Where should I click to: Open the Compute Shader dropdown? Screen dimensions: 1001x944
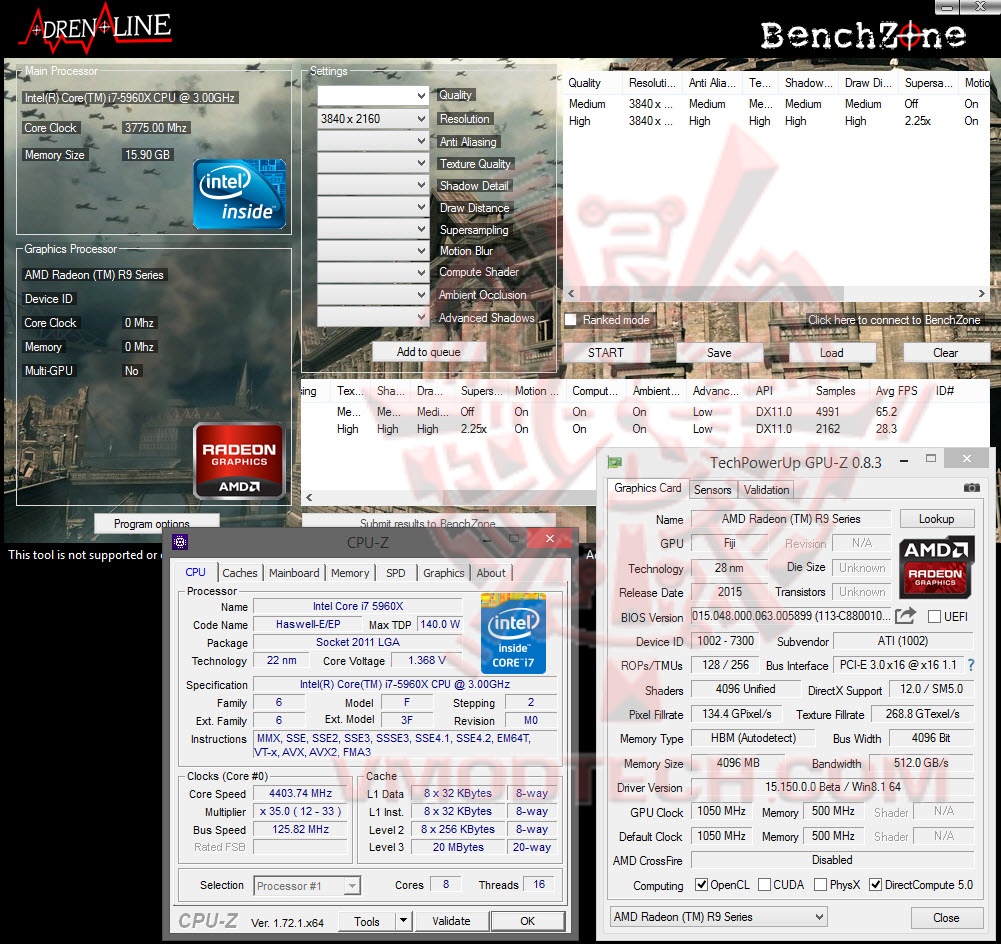coord(372,273)
